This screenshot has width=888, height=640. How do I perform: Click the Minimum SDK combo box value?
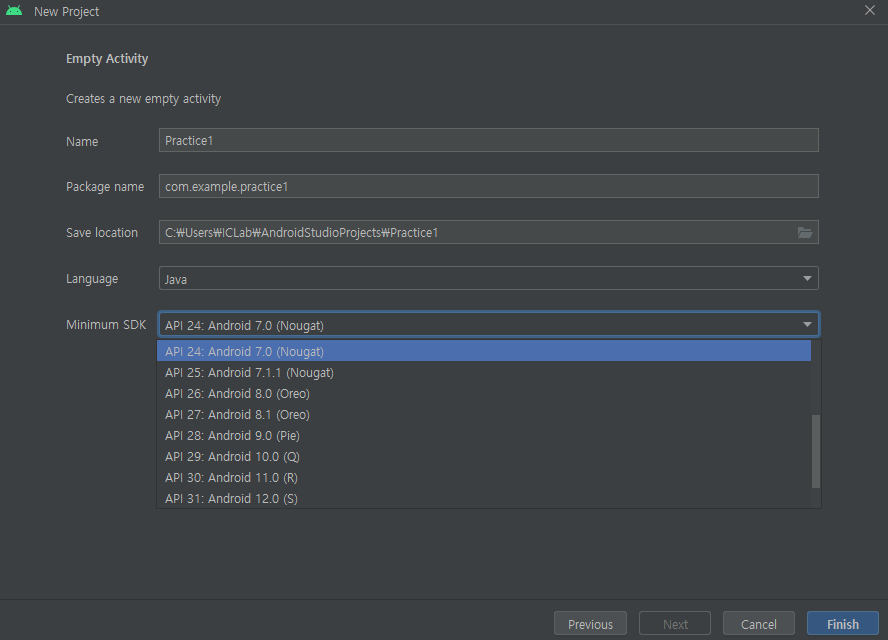[x=488, y=325]
